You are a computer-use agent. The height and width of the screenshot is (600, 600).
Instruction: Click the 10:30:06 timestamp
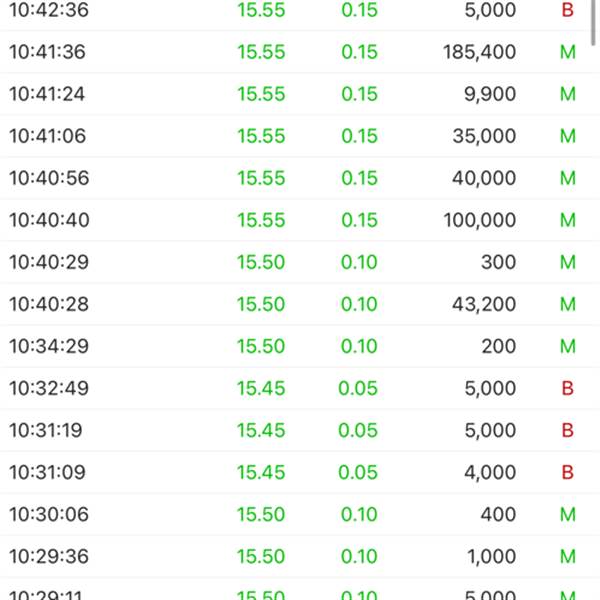[49, 514]
